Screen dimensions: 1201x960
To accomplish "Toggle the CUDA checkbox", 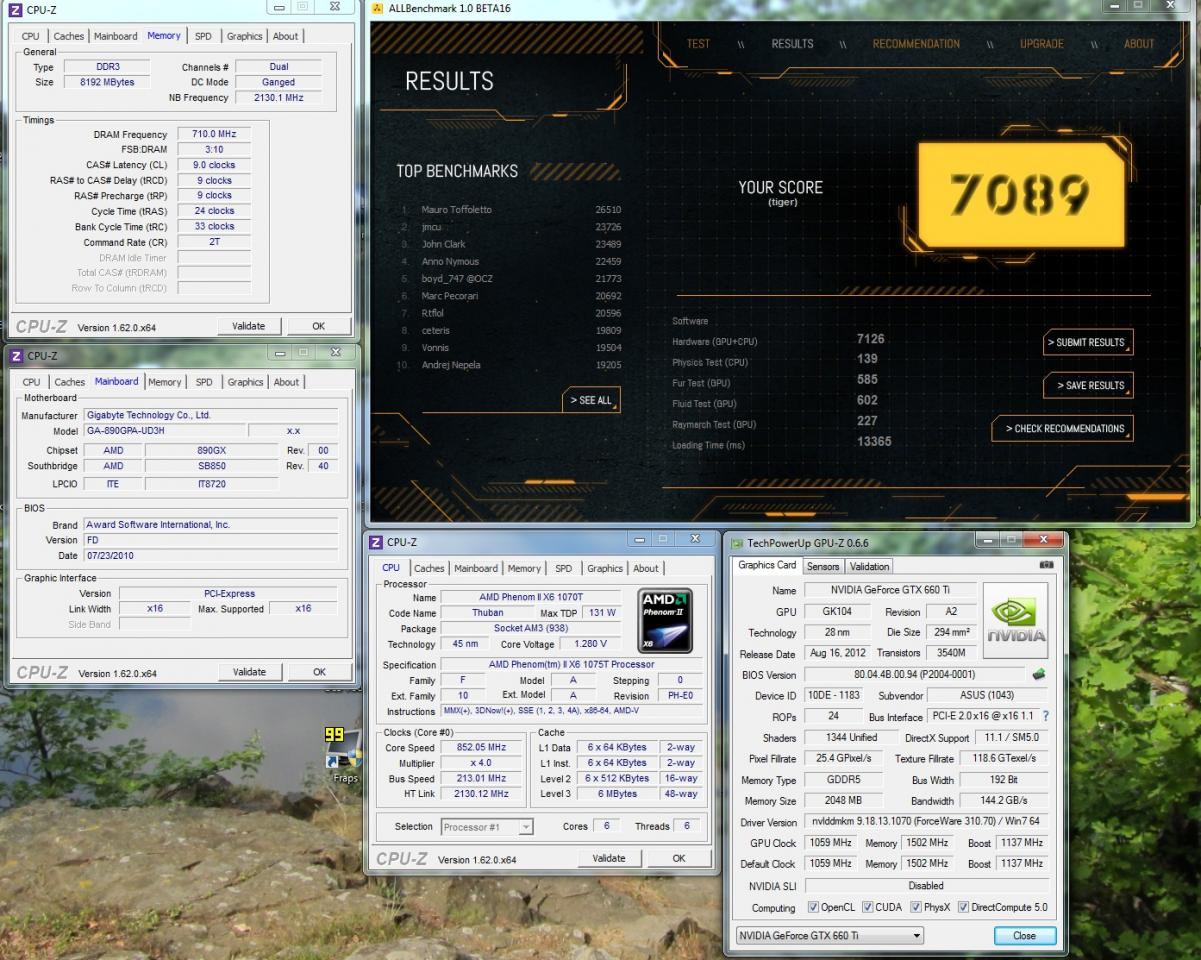I will tap(866, 908).
